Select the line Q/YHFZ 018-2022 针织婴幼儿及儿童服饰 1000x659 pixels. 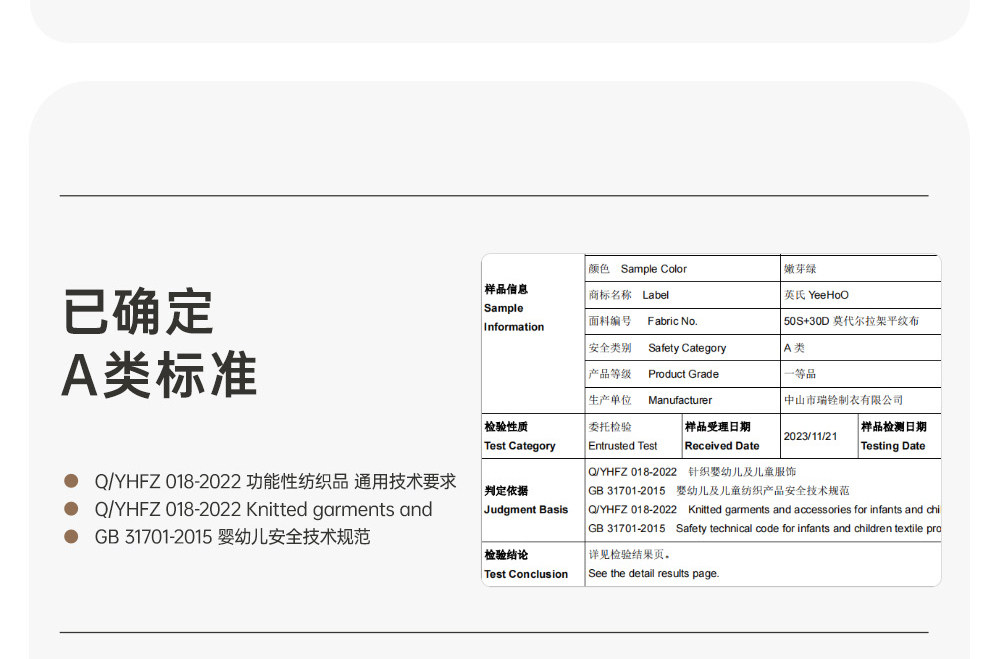click(692, 472)
